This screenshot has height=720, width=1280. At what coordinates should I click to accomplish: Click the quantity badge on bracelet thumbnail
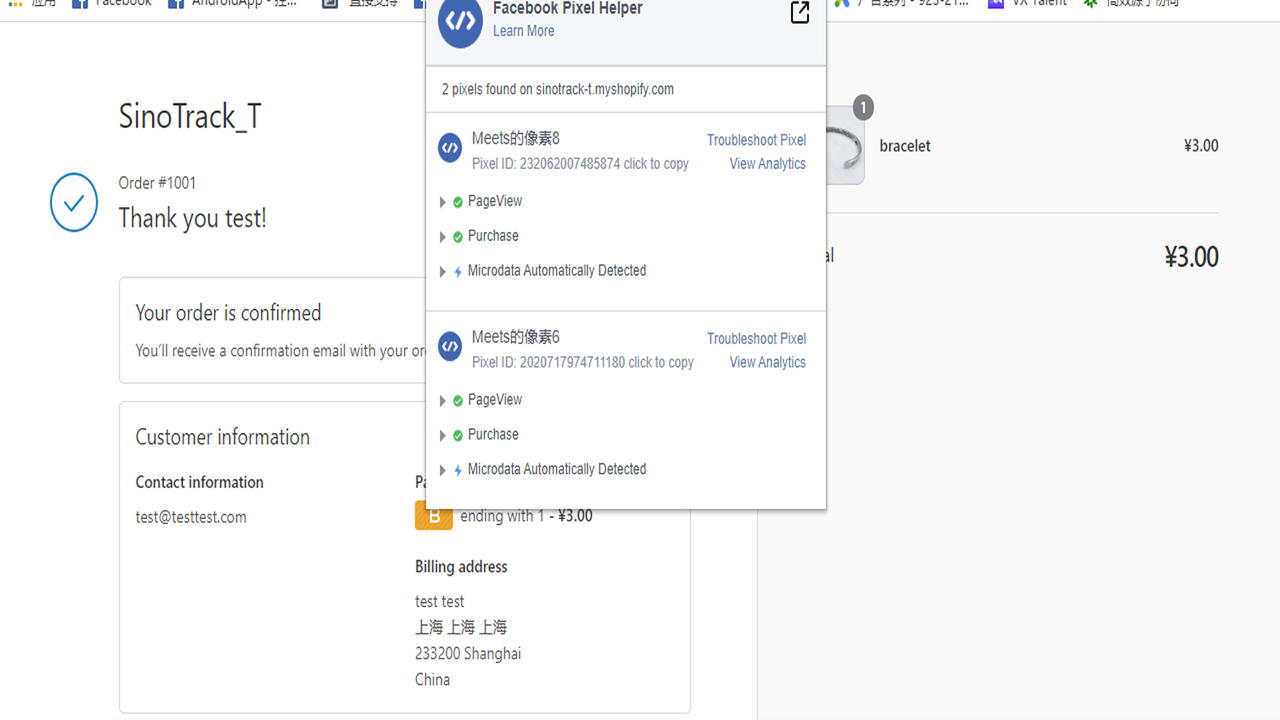point(863,107)
